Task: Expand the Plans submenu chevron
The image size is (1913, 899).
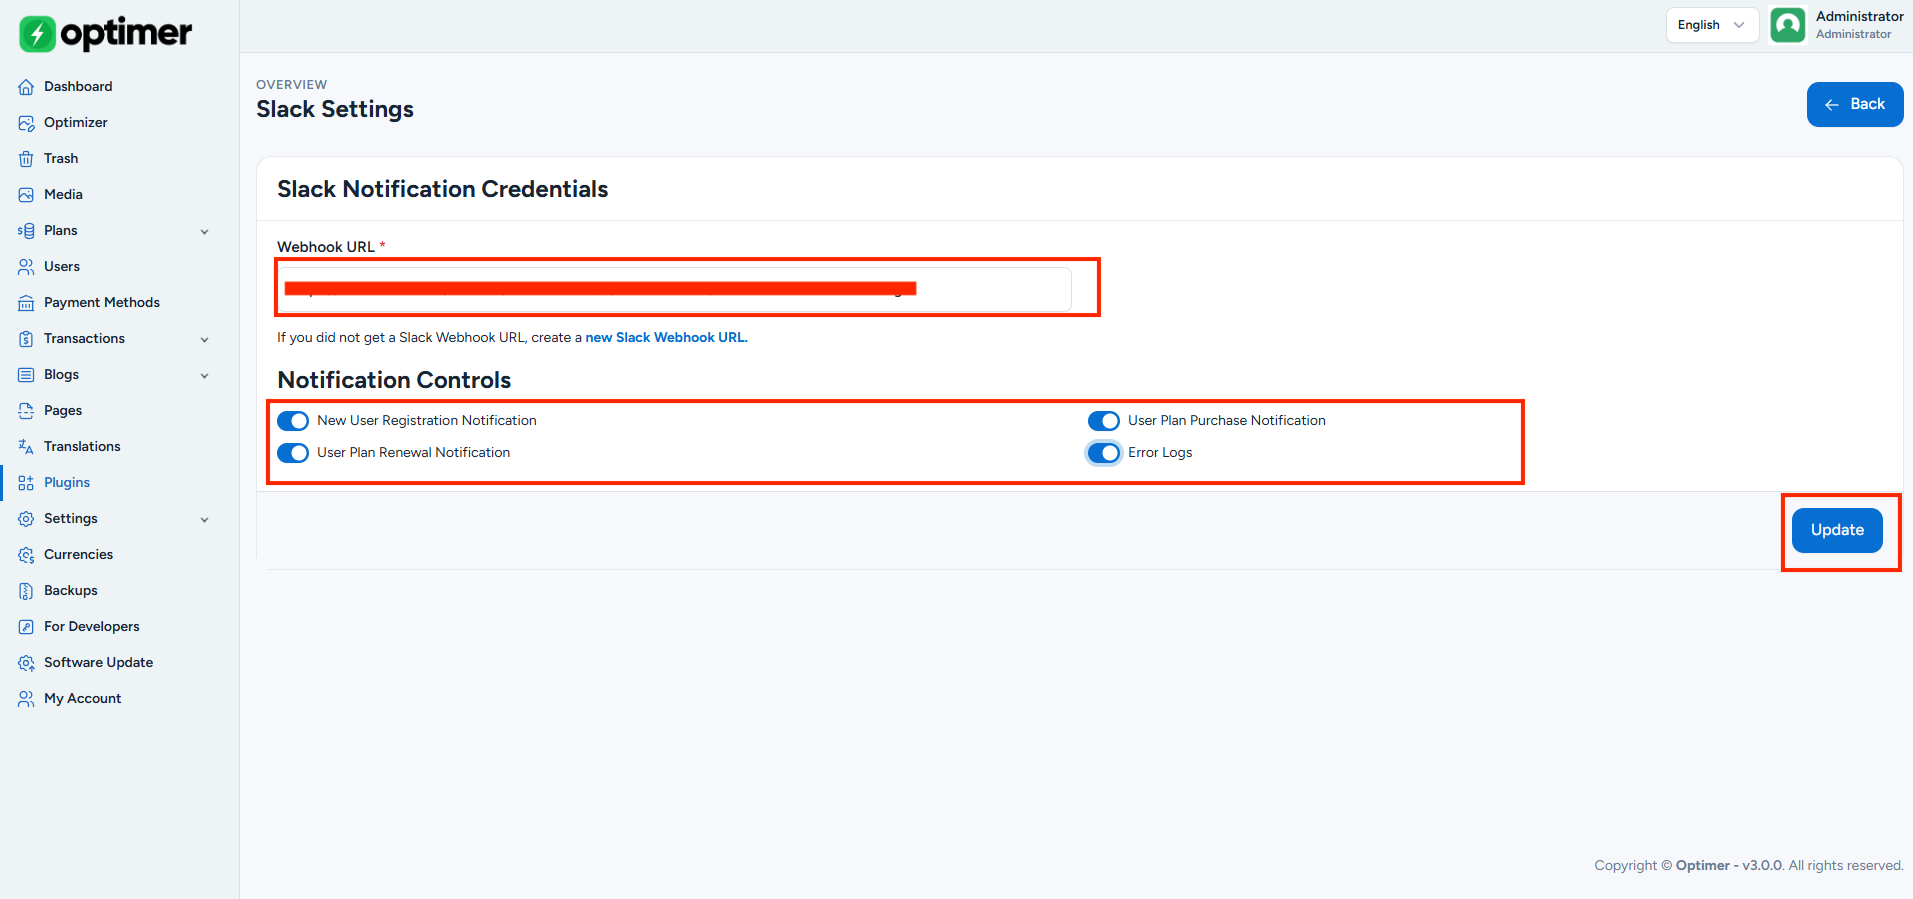Action: point(205,232)
